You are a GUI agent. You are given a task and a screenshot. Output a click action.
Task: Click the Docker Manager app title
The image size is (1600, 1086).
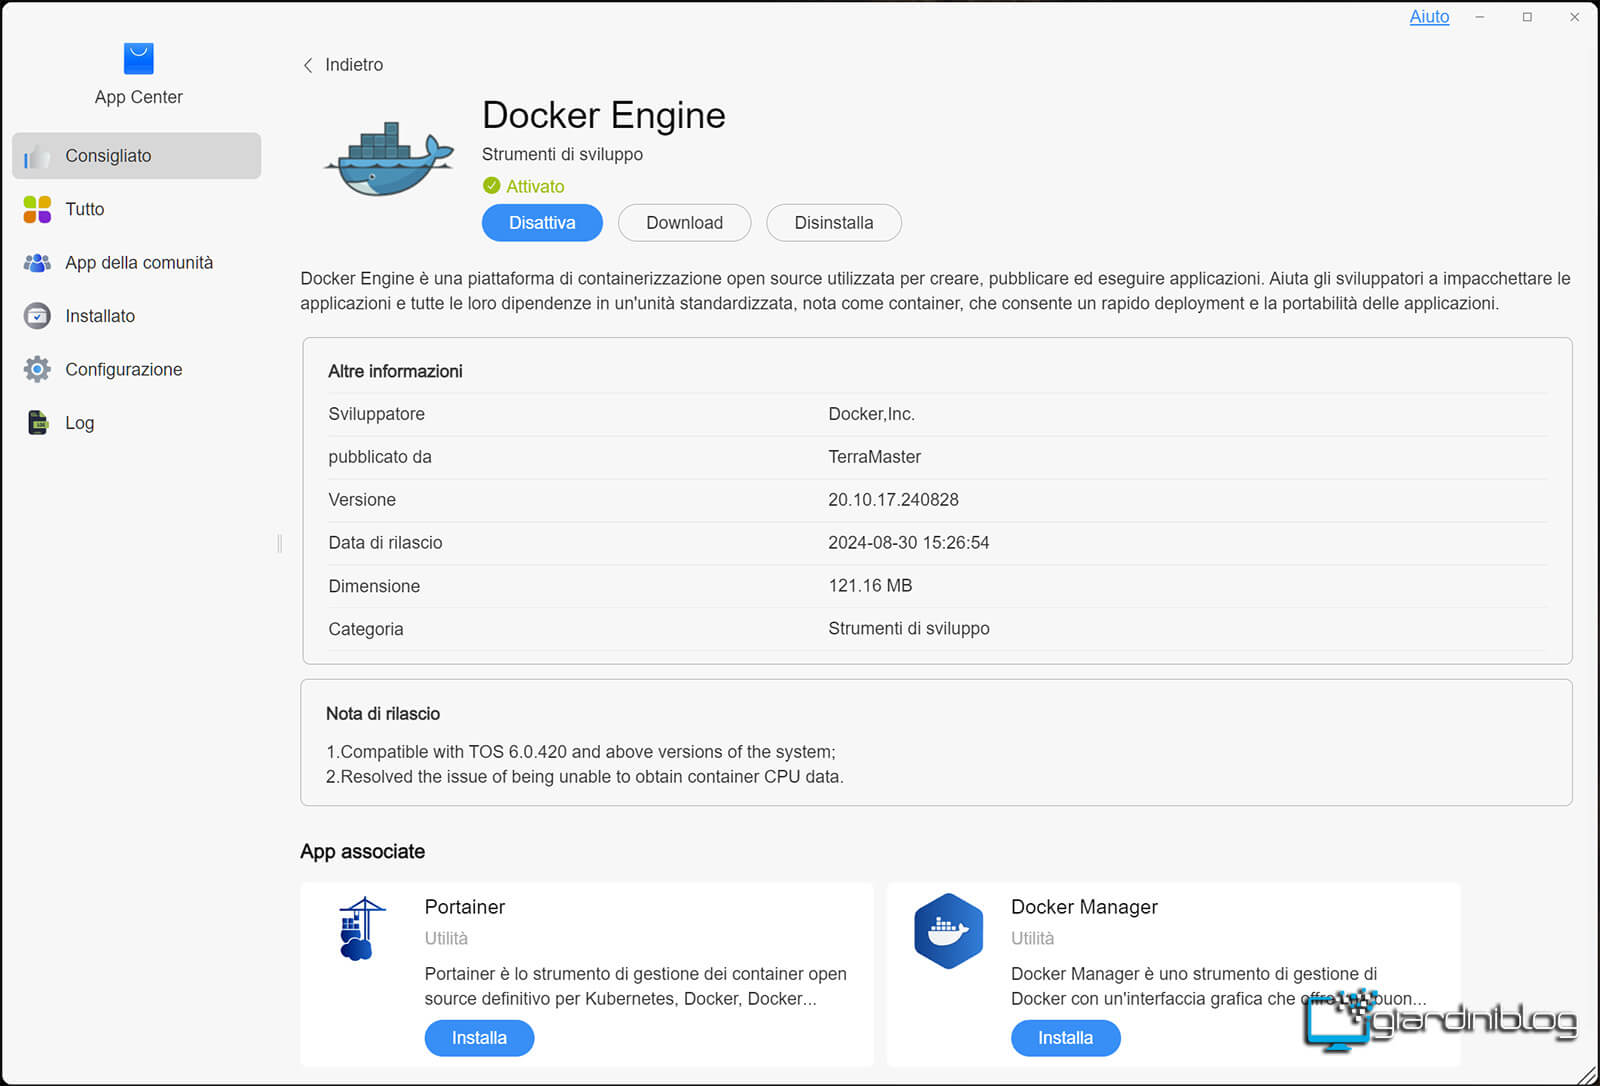point(1084,907)
